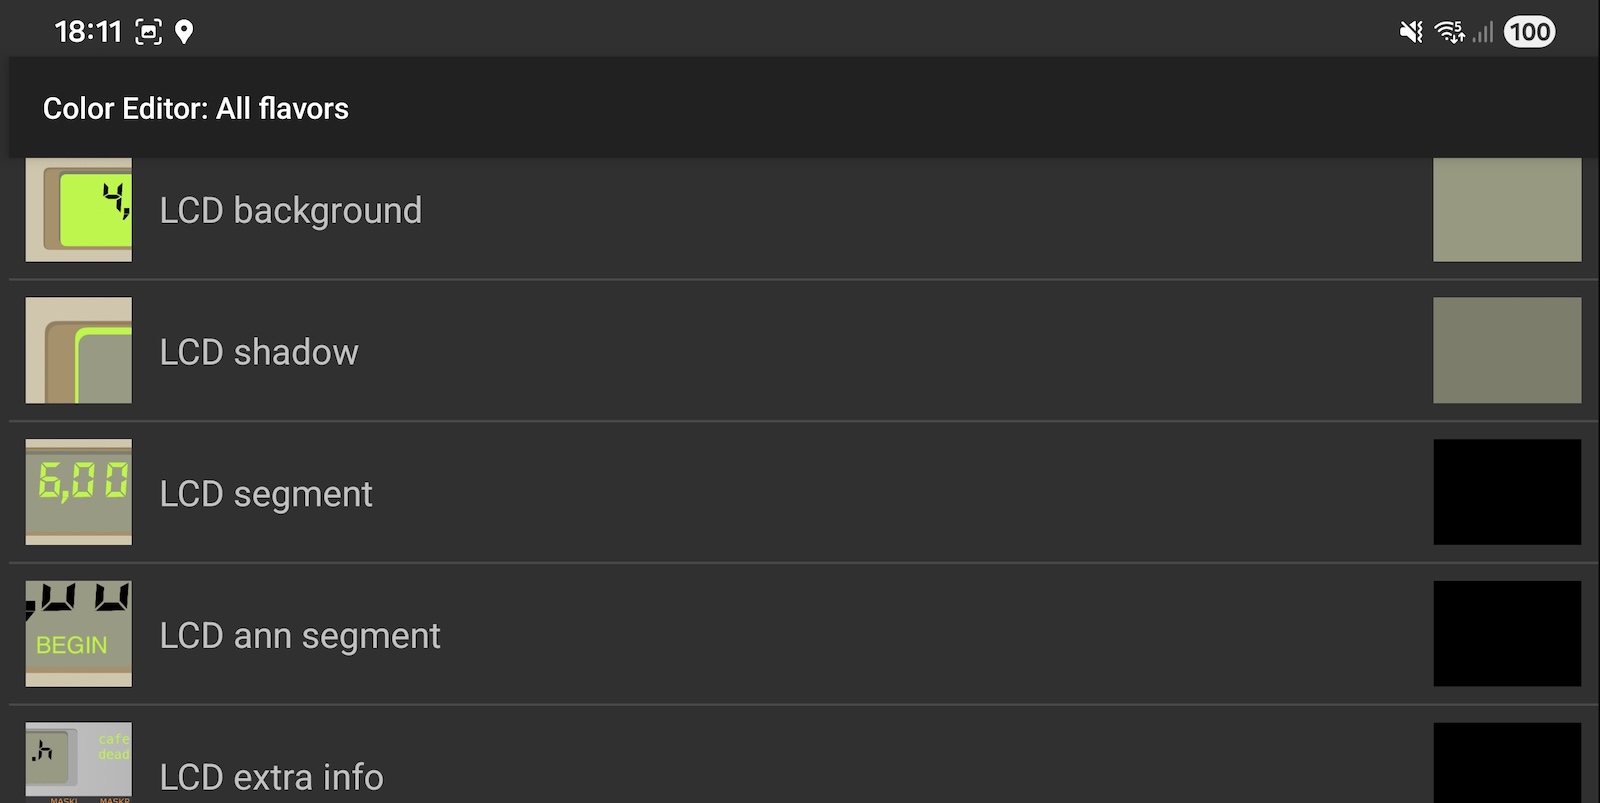Open the LCD background color swatch
Screen dimensions: 1600x803
[1507, 210]
